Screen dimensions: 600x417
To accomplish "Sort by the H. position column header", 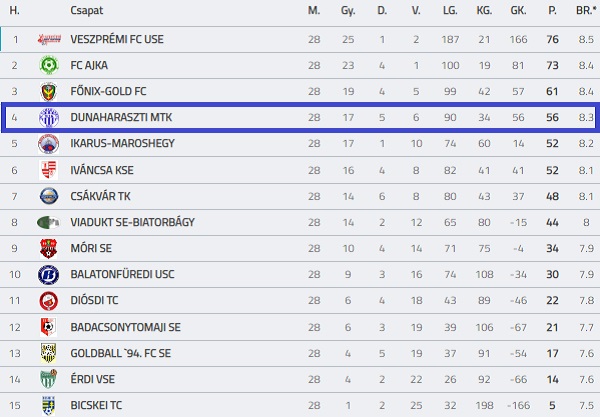I will (15, 10).
